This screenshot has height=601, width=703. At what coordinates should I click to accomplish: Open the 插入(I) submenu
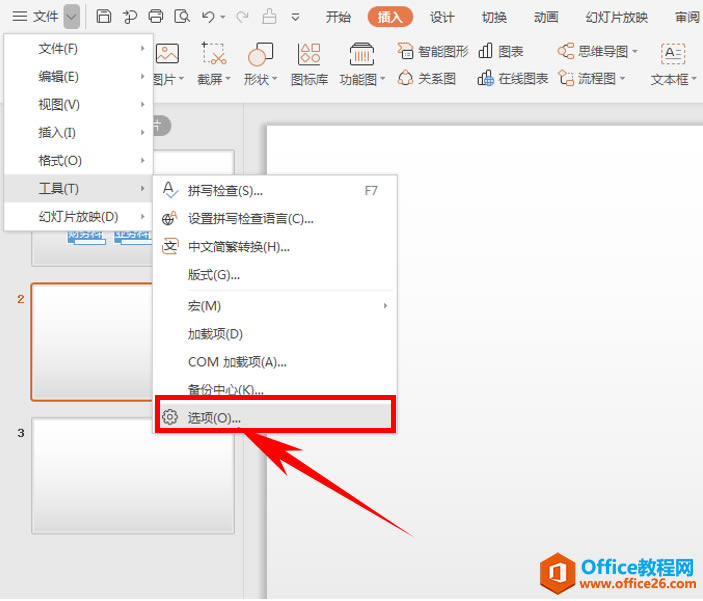(x=78, y=132)
